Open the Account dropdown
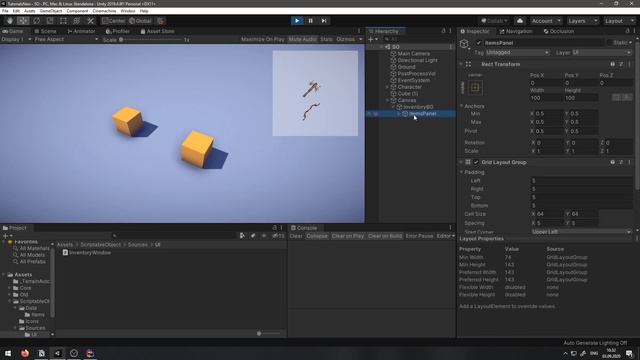 (546, 21)
